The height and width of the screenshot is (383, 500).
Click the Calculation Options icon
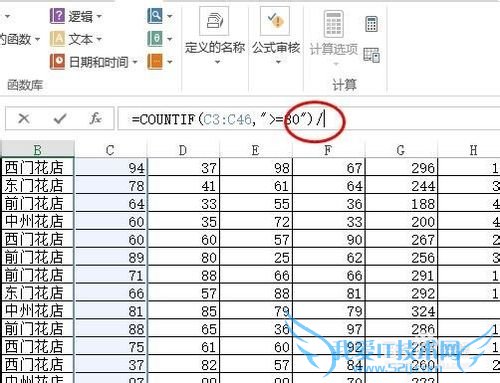tap(334, 24)
